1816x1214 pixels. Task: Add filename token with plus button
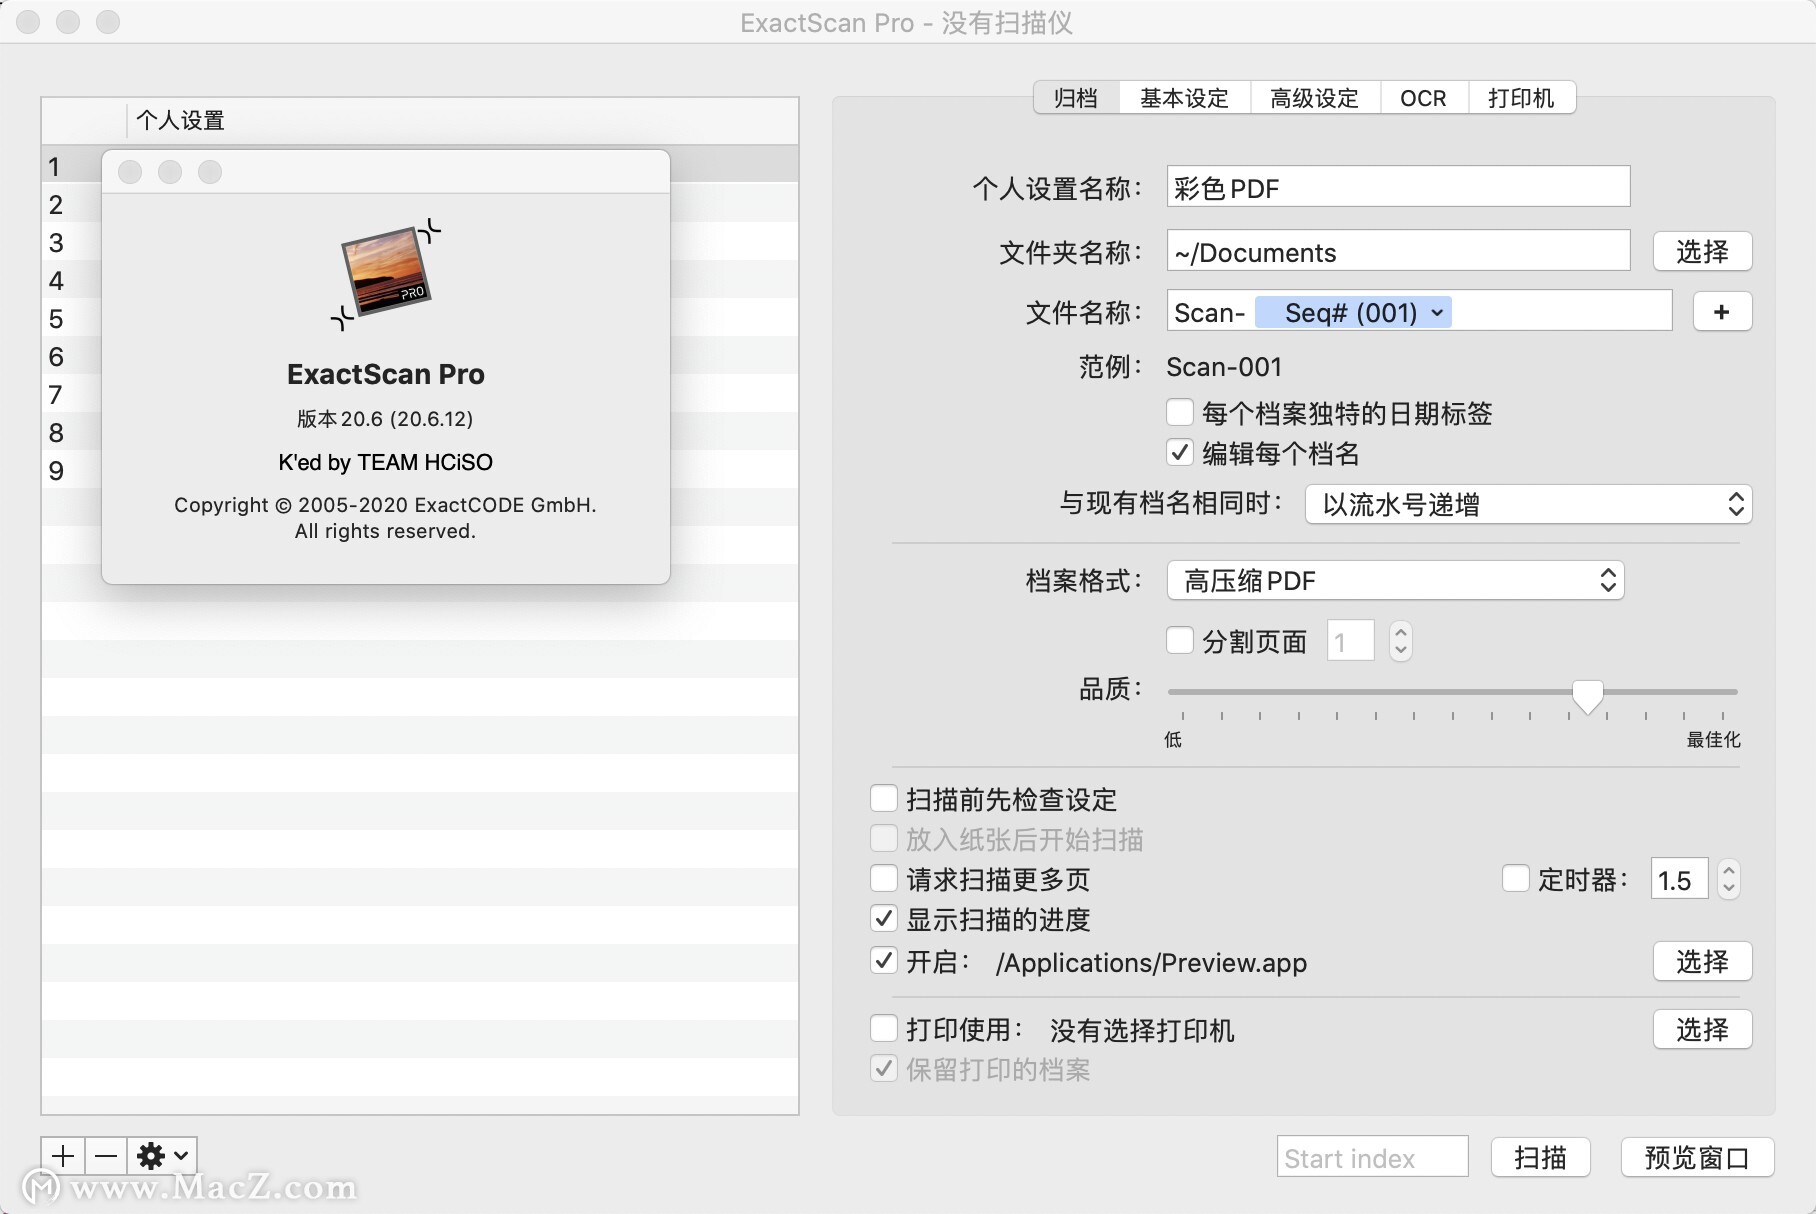(x=1721, y=312)
